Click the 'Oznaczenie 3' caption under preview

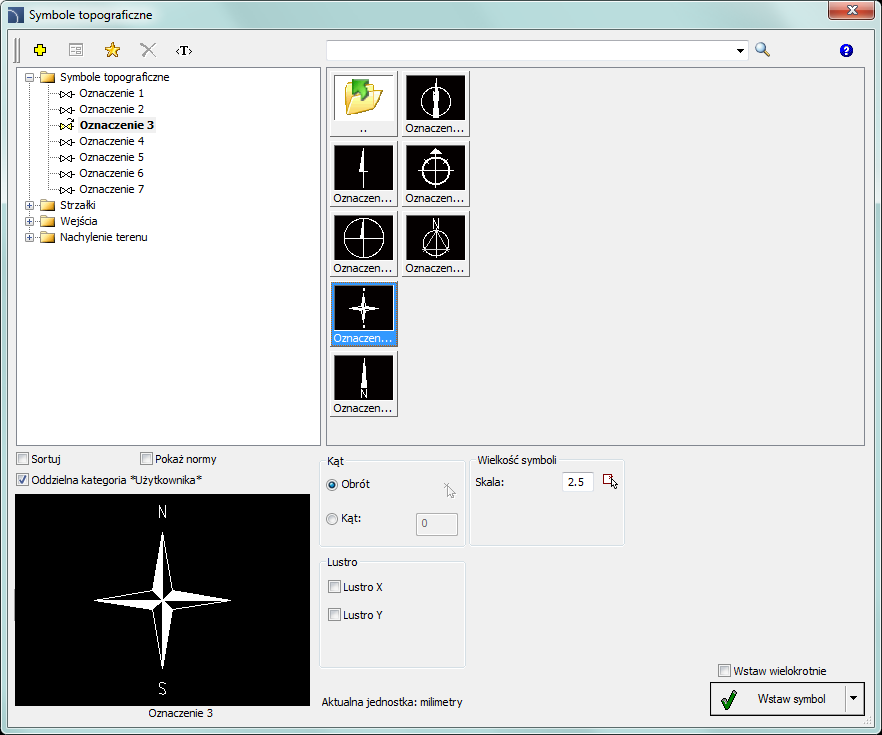pyautogui.click(x=181, y=713)
